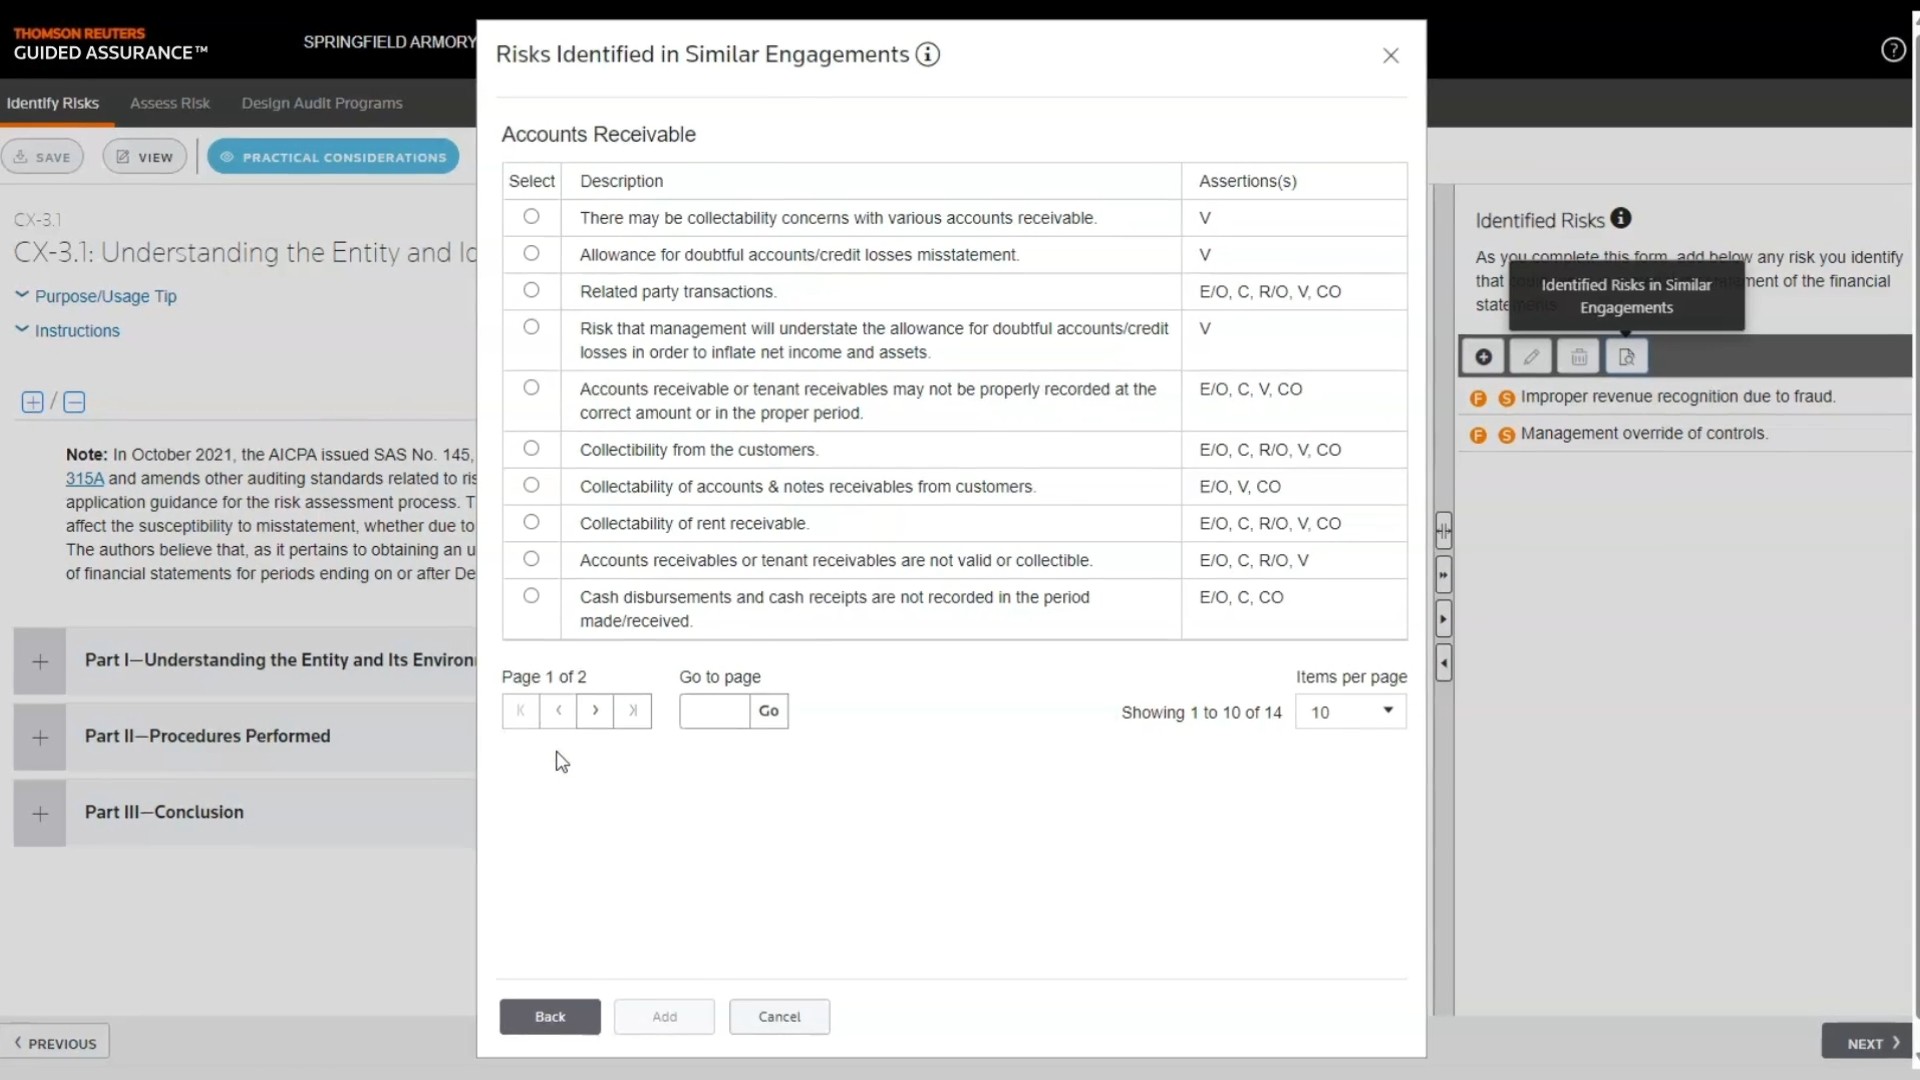The image size is (1920, 1080).
Task: Click the info icon beside the dialog title
Action: click(928, 55)
